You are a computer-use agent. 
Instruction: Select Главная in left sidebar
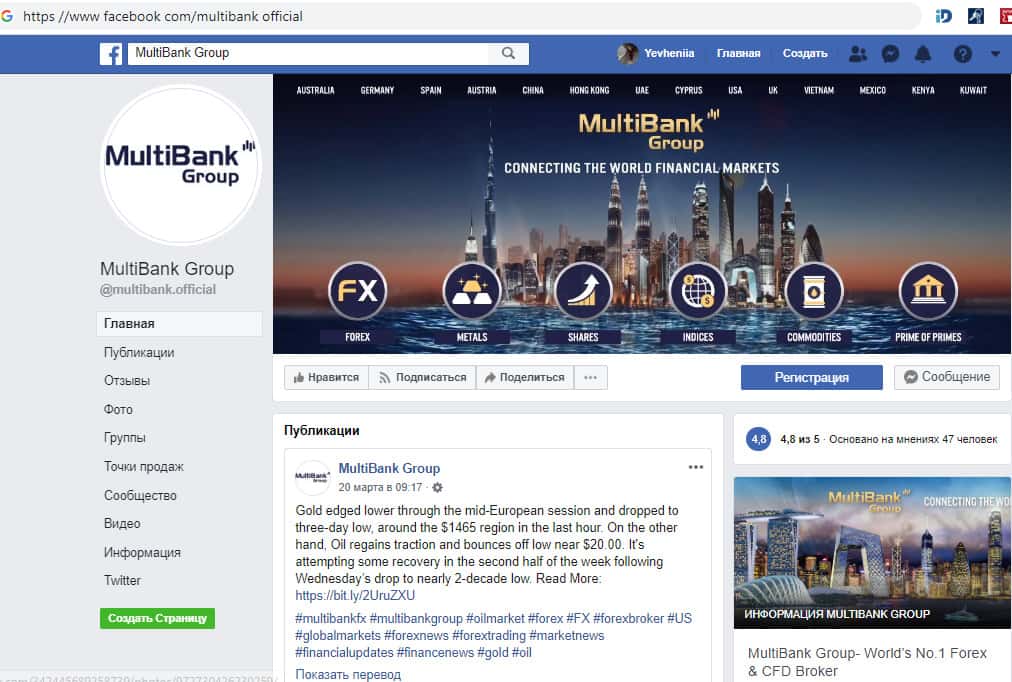(x=179, y=324)
